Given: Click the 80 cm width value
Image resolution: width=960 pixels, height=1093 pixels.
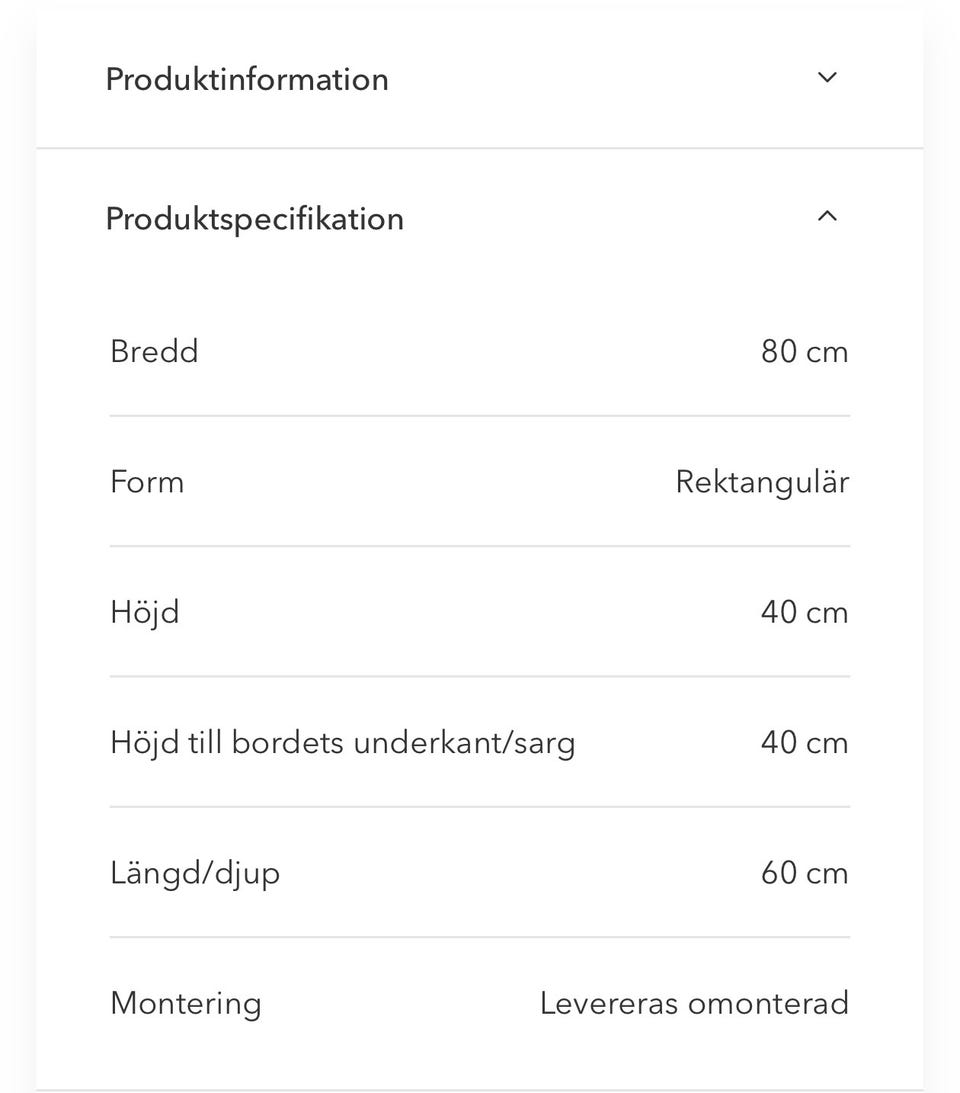Looking at the screenshot, I should [804, 352].
